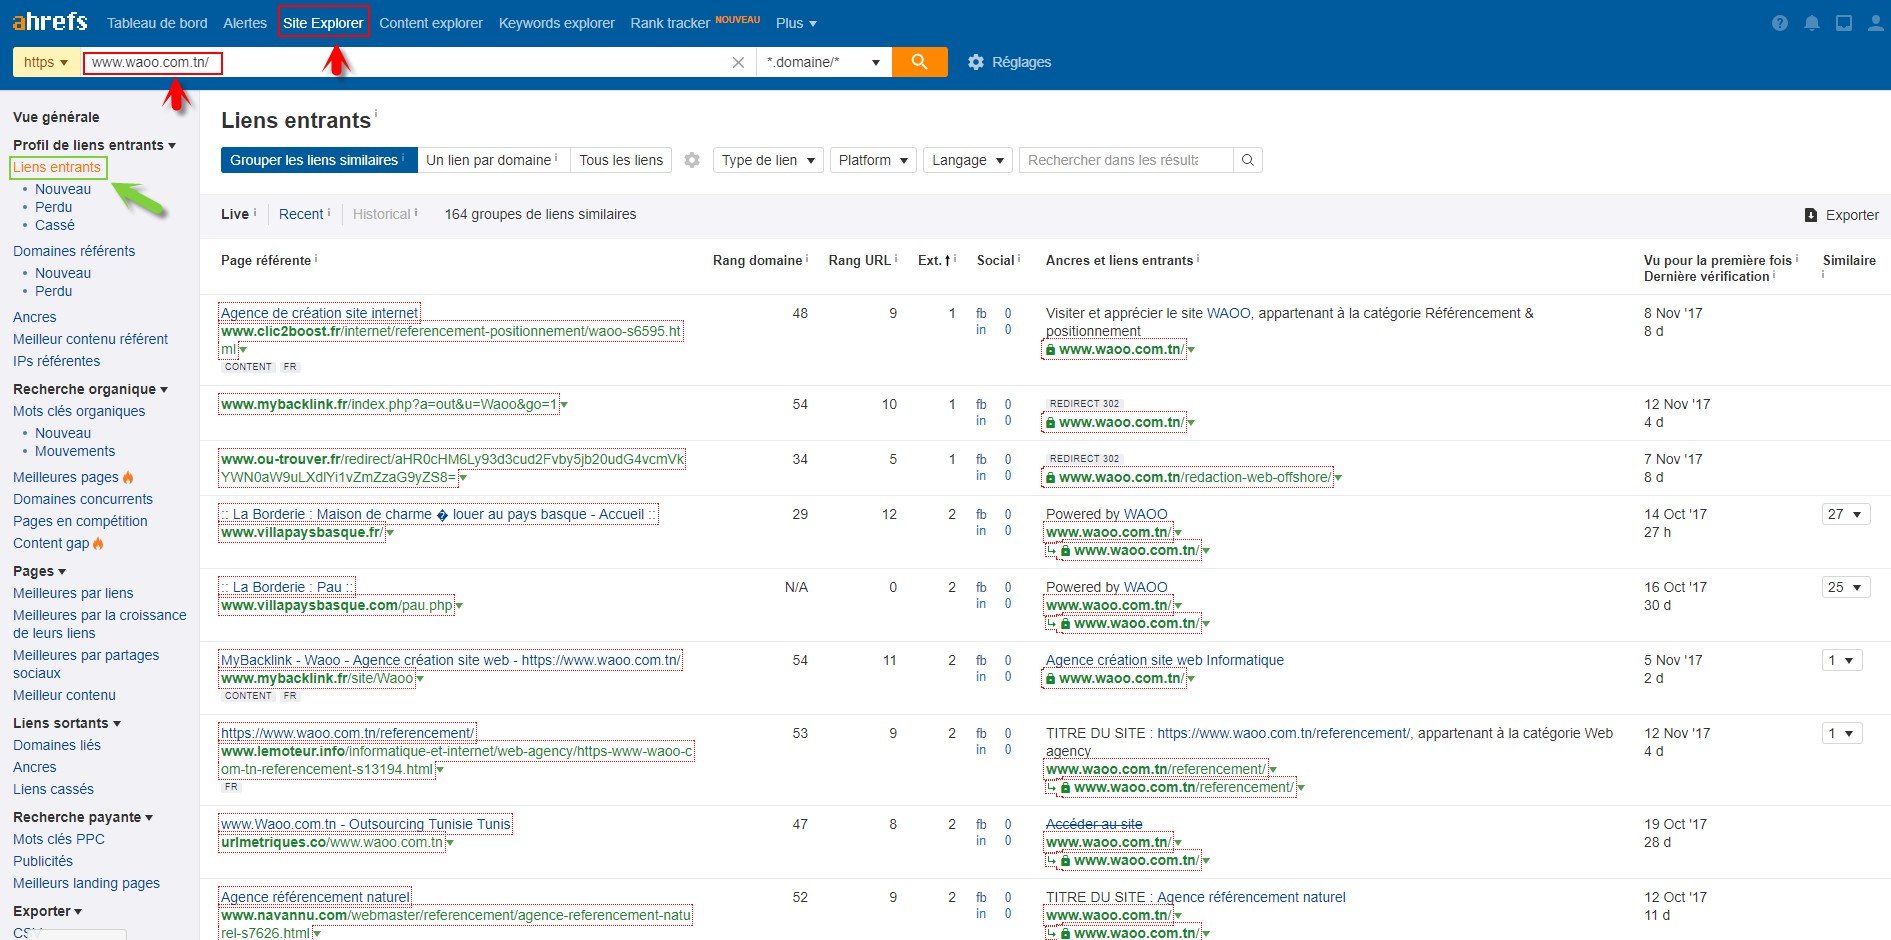This screenshot has width=1891, height=940.
Task: Expand Exporter sidebar section
Action: (x=47, y=911)
